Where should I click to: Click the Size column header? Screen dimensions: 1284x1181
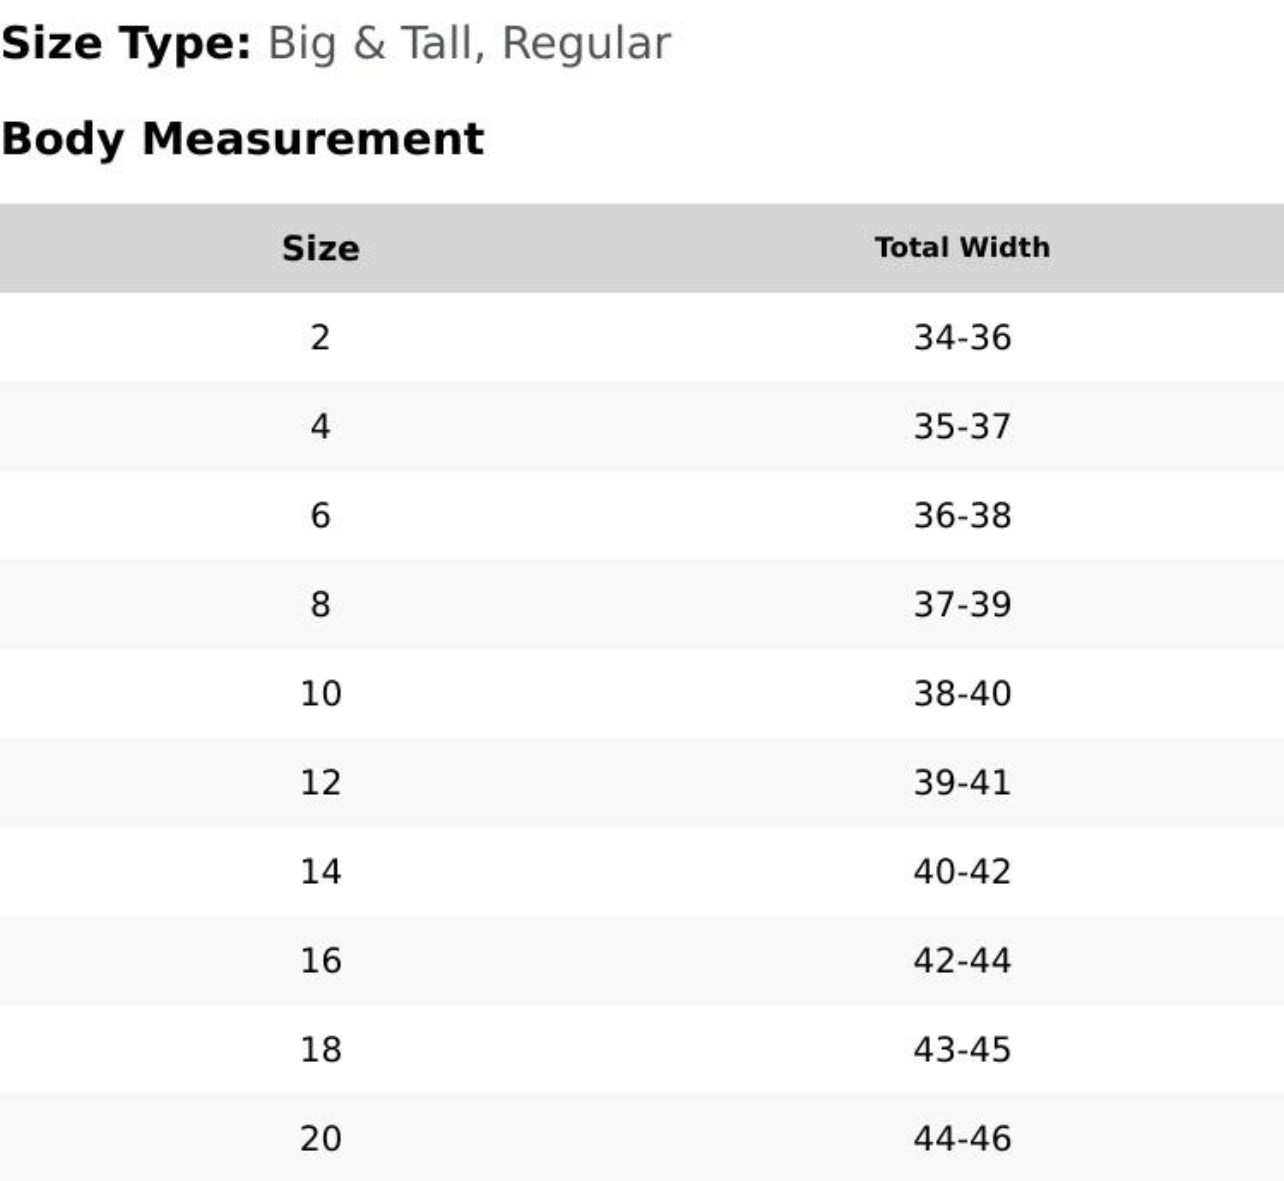320,248
